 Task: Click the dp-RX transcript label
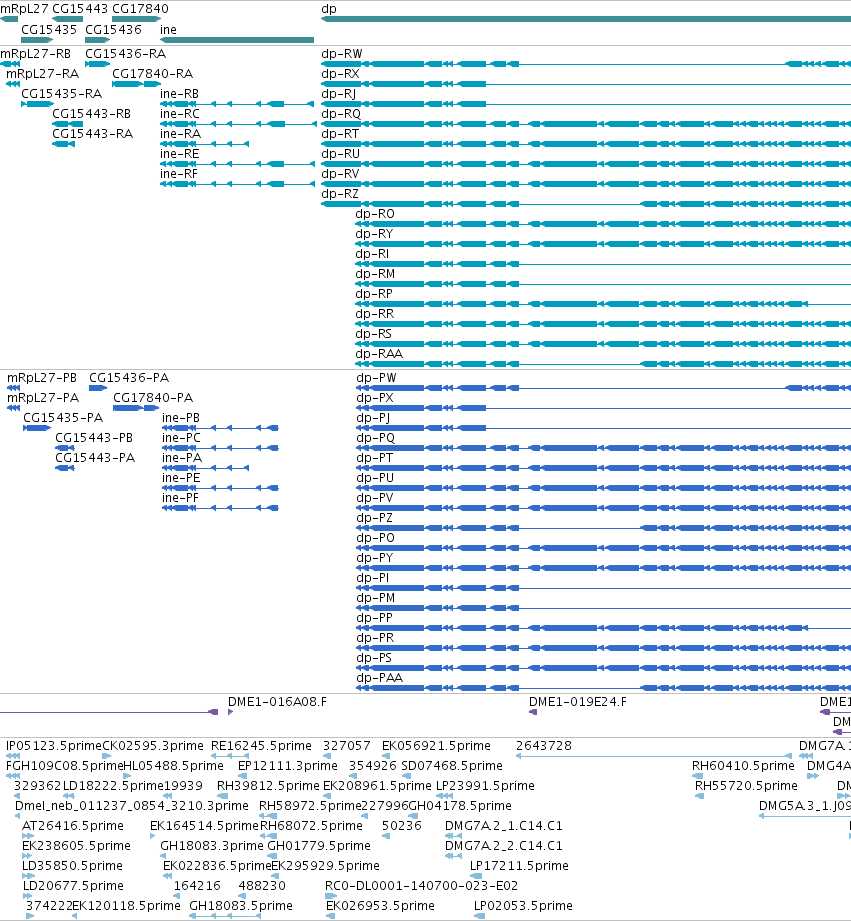(340, 74)
